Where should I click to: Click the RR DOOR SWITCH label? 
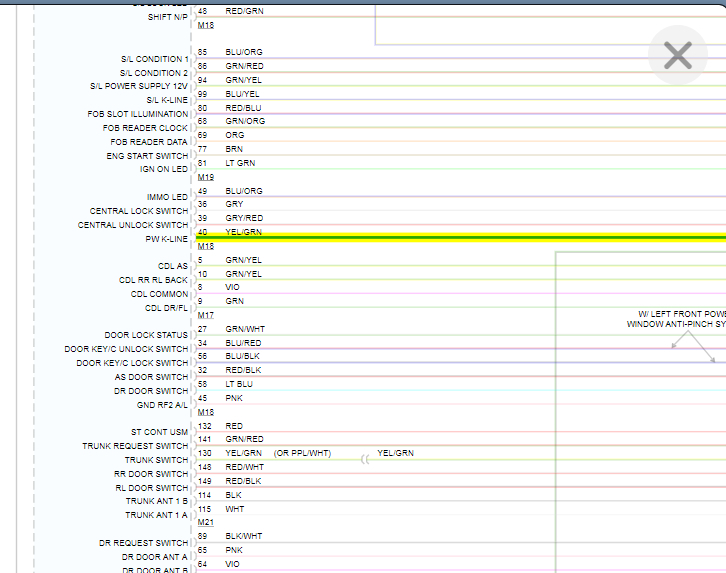pyautogui.click(x=151, y=474)
